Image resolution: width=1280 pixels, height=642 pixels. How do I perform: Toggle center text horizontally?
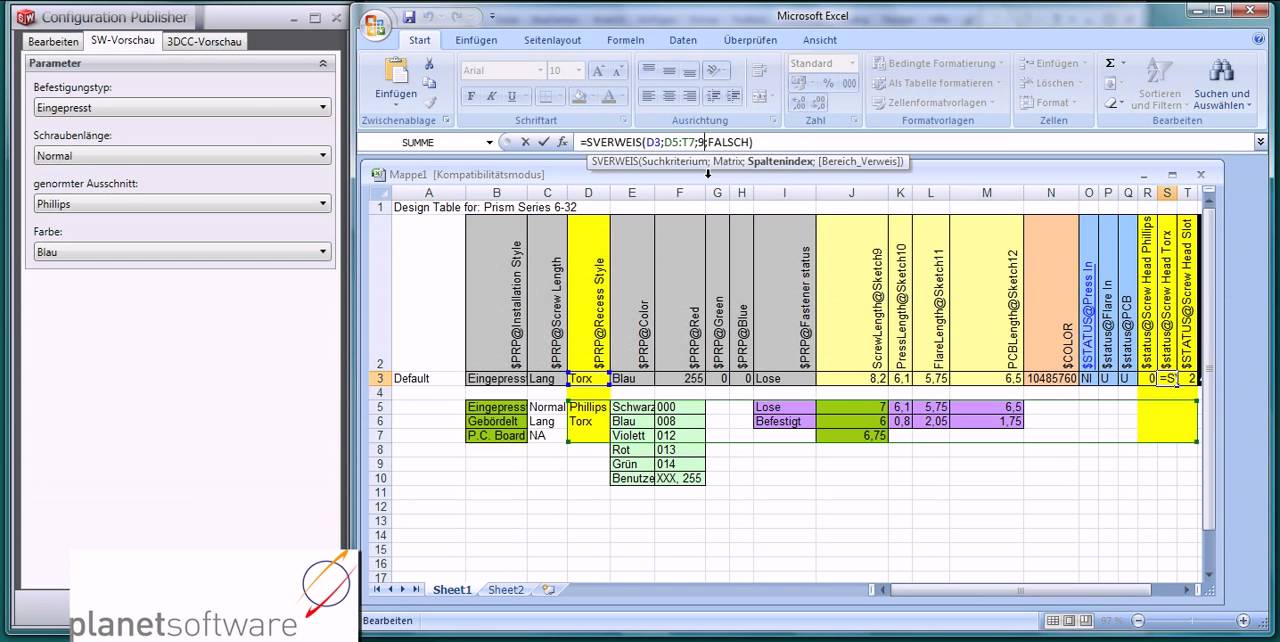coord(668,96)
